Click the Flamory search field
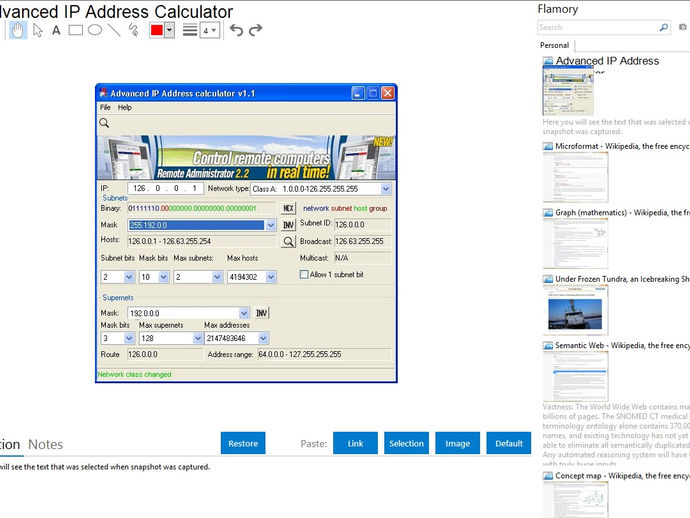This screenshot has width=690, height=518. pyautogui.click(x=598, y=27)
